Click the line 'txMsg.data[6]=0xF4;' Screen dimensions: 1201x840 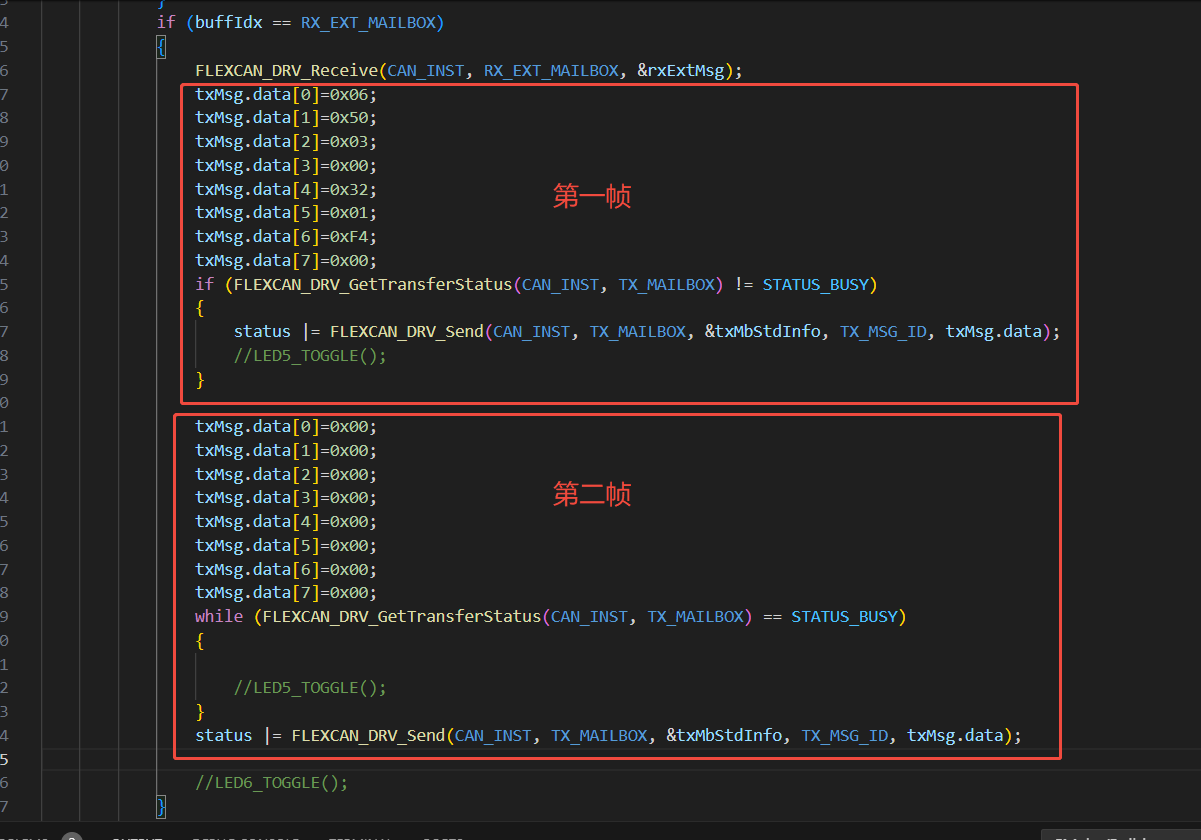click(x=286, y=237)
